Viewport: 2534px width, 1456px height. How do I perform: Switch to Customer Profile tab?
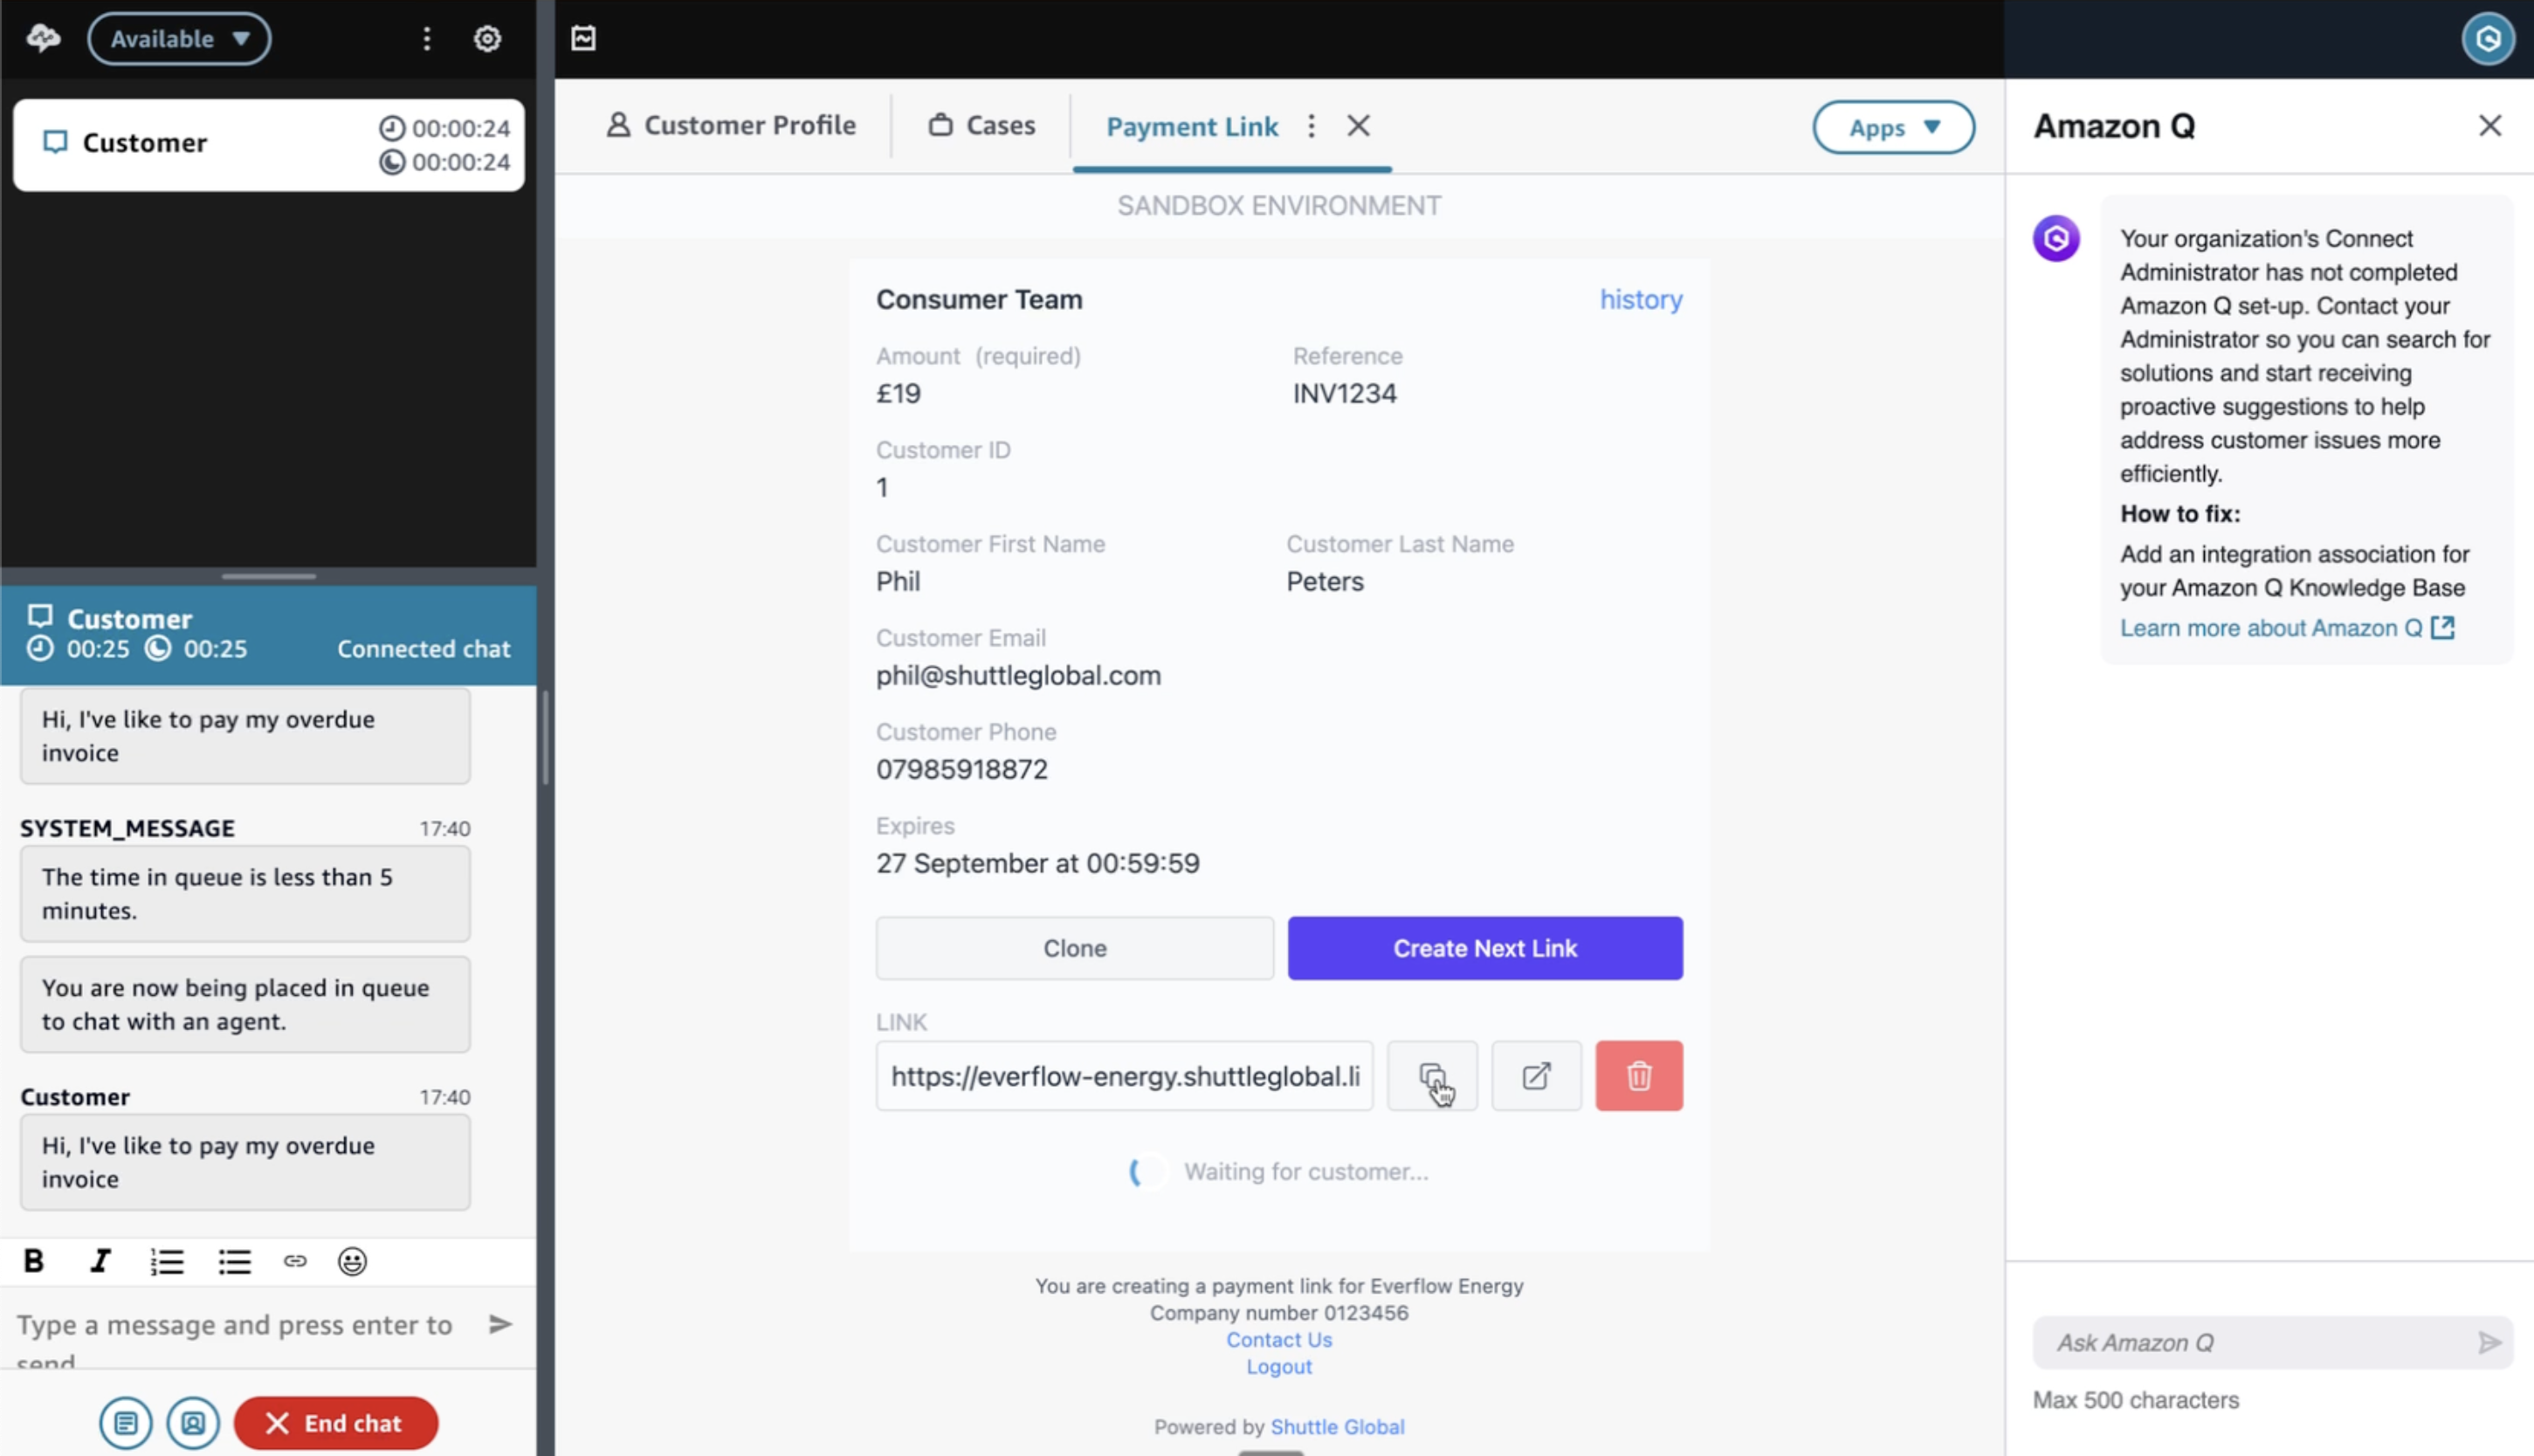coord(731,126)
